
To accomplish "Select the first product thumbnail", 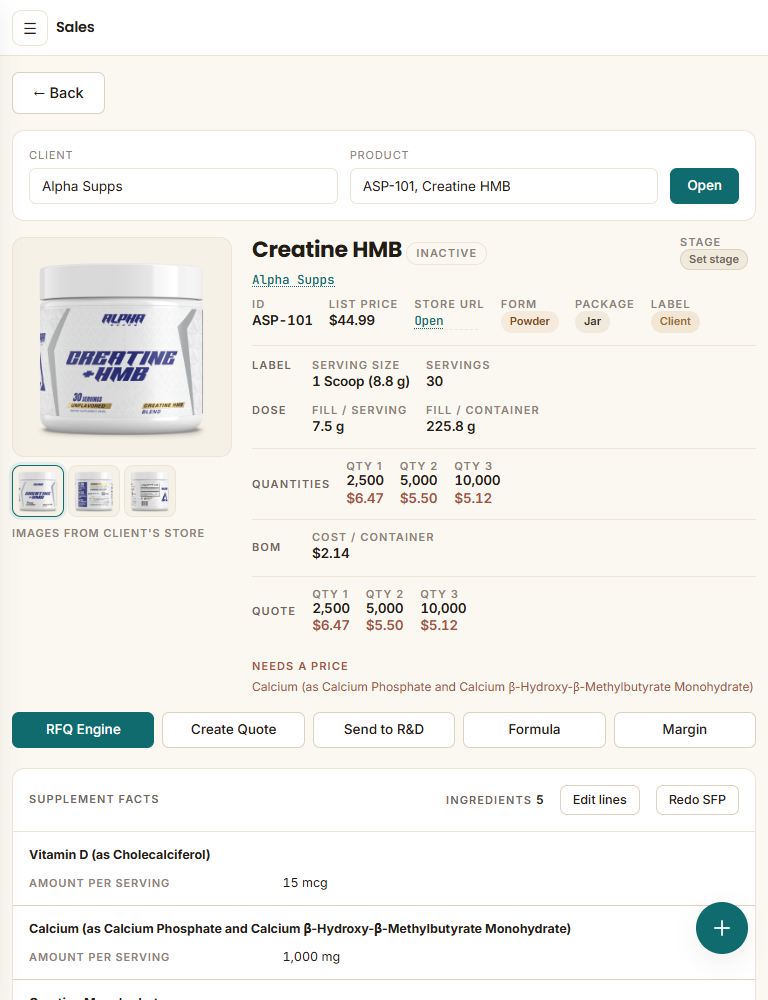I will pyautogui.click(x=38, y=491).
